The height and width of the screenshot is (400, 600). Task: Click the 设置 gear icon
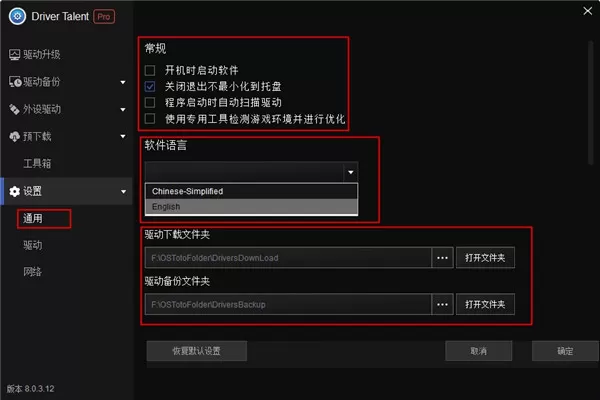coord(15,191)
